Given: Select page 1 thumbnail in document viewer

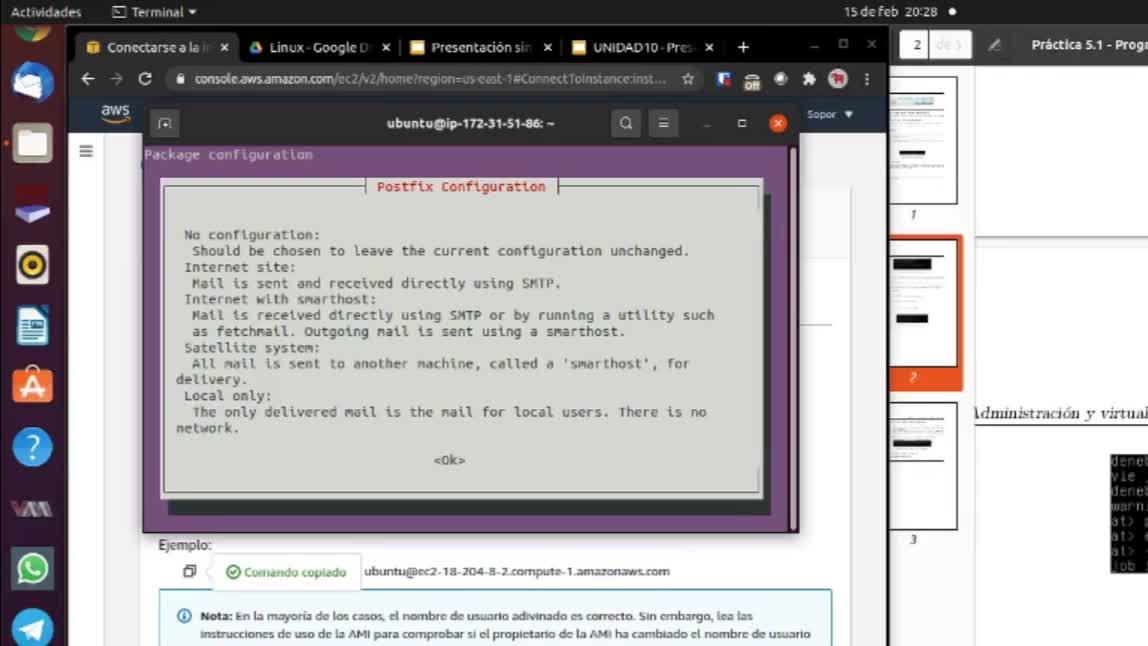Looking at the screenshot, I should coord(923,140).
